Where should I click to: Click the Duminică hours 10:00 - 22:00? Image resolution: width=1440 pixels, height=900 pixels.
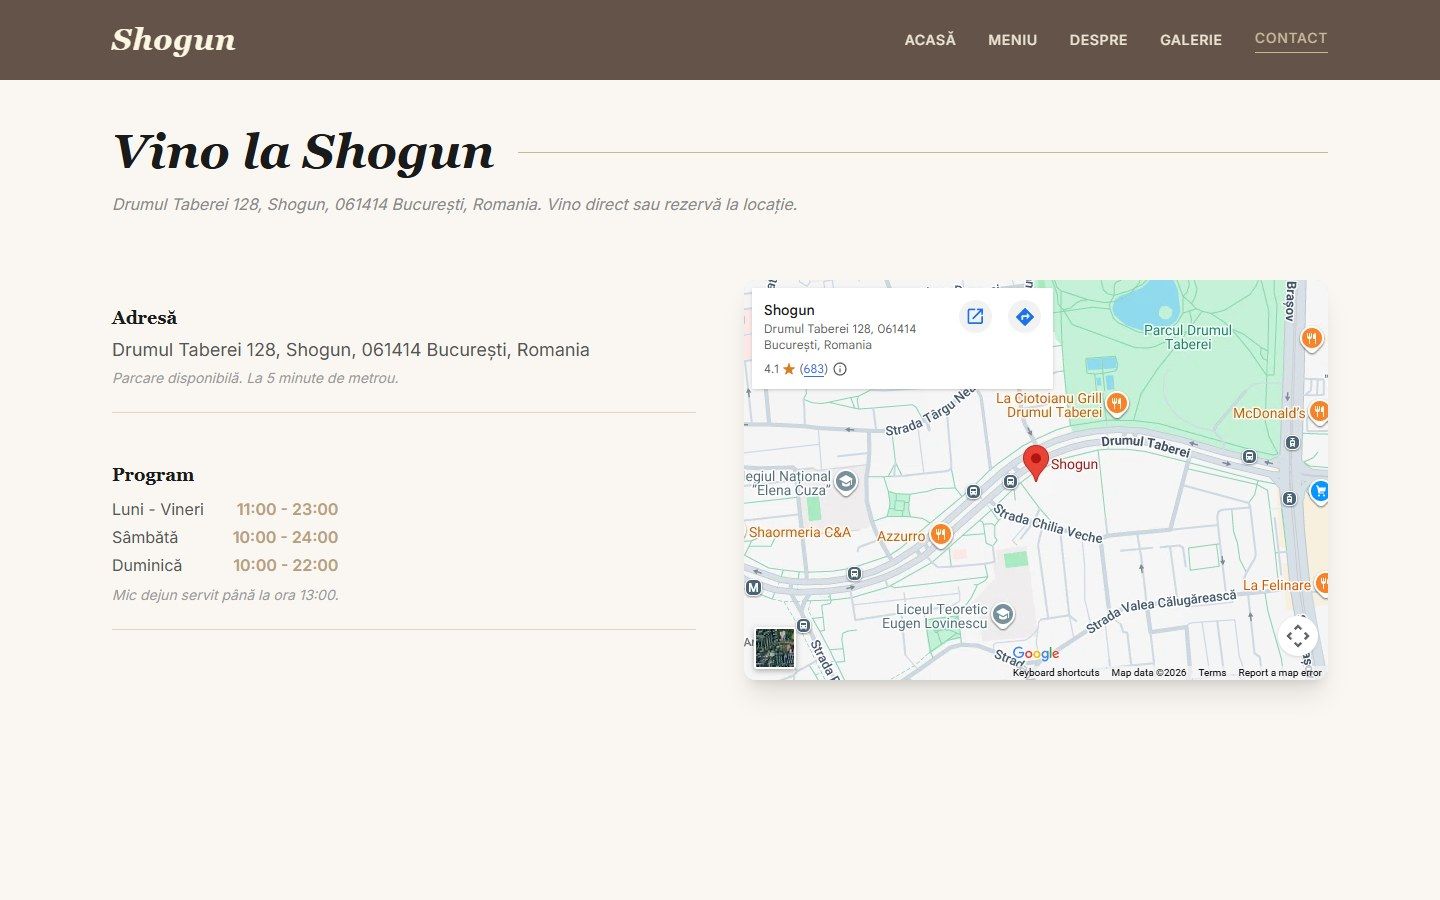click(285, 565)
